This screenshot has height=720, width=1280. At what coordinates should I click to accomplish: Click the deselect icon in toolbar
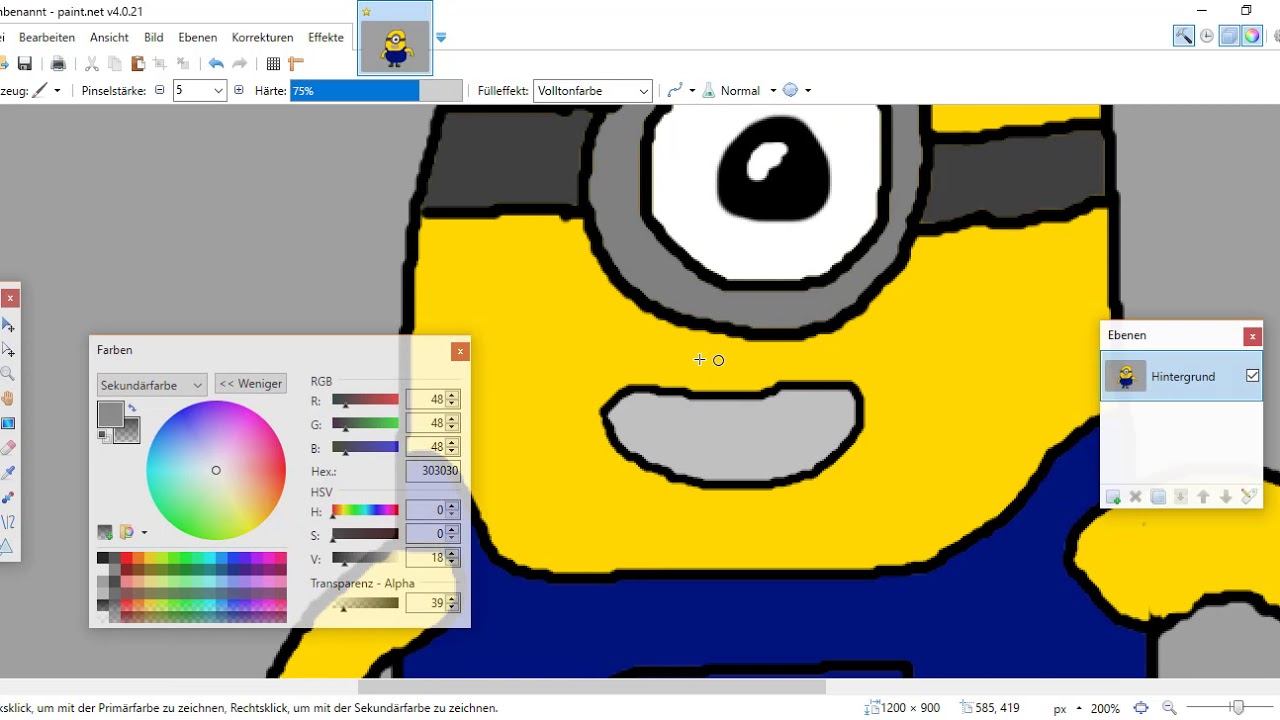(183, 64)
